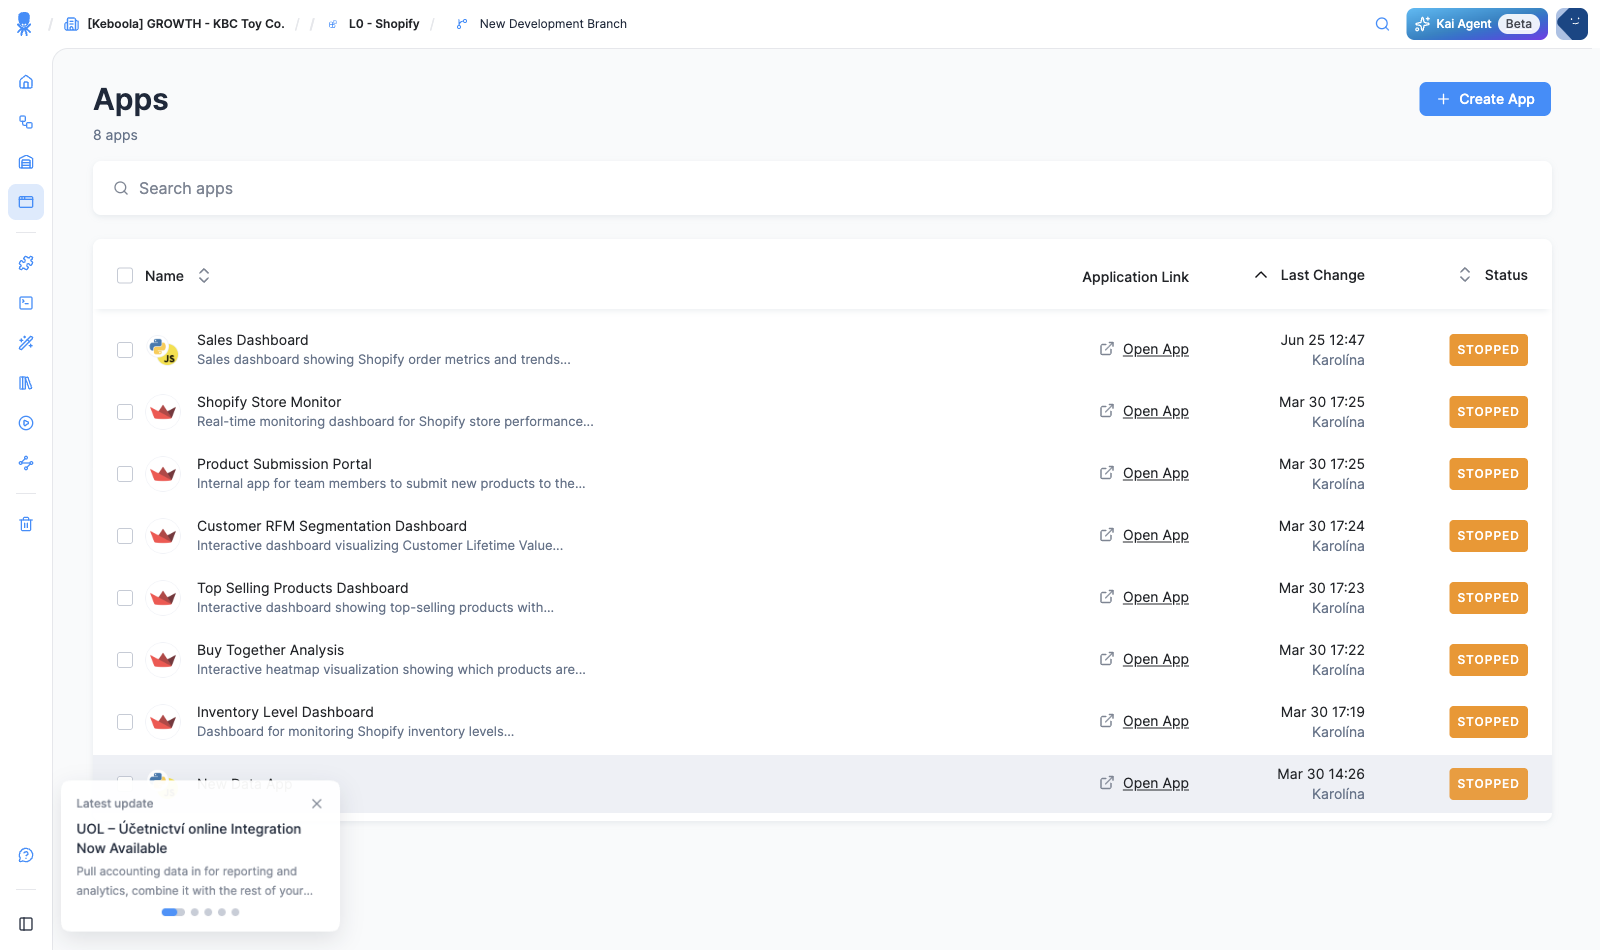Click STOPPED badge for Shopify Store Monitor

pos(1488,412)
